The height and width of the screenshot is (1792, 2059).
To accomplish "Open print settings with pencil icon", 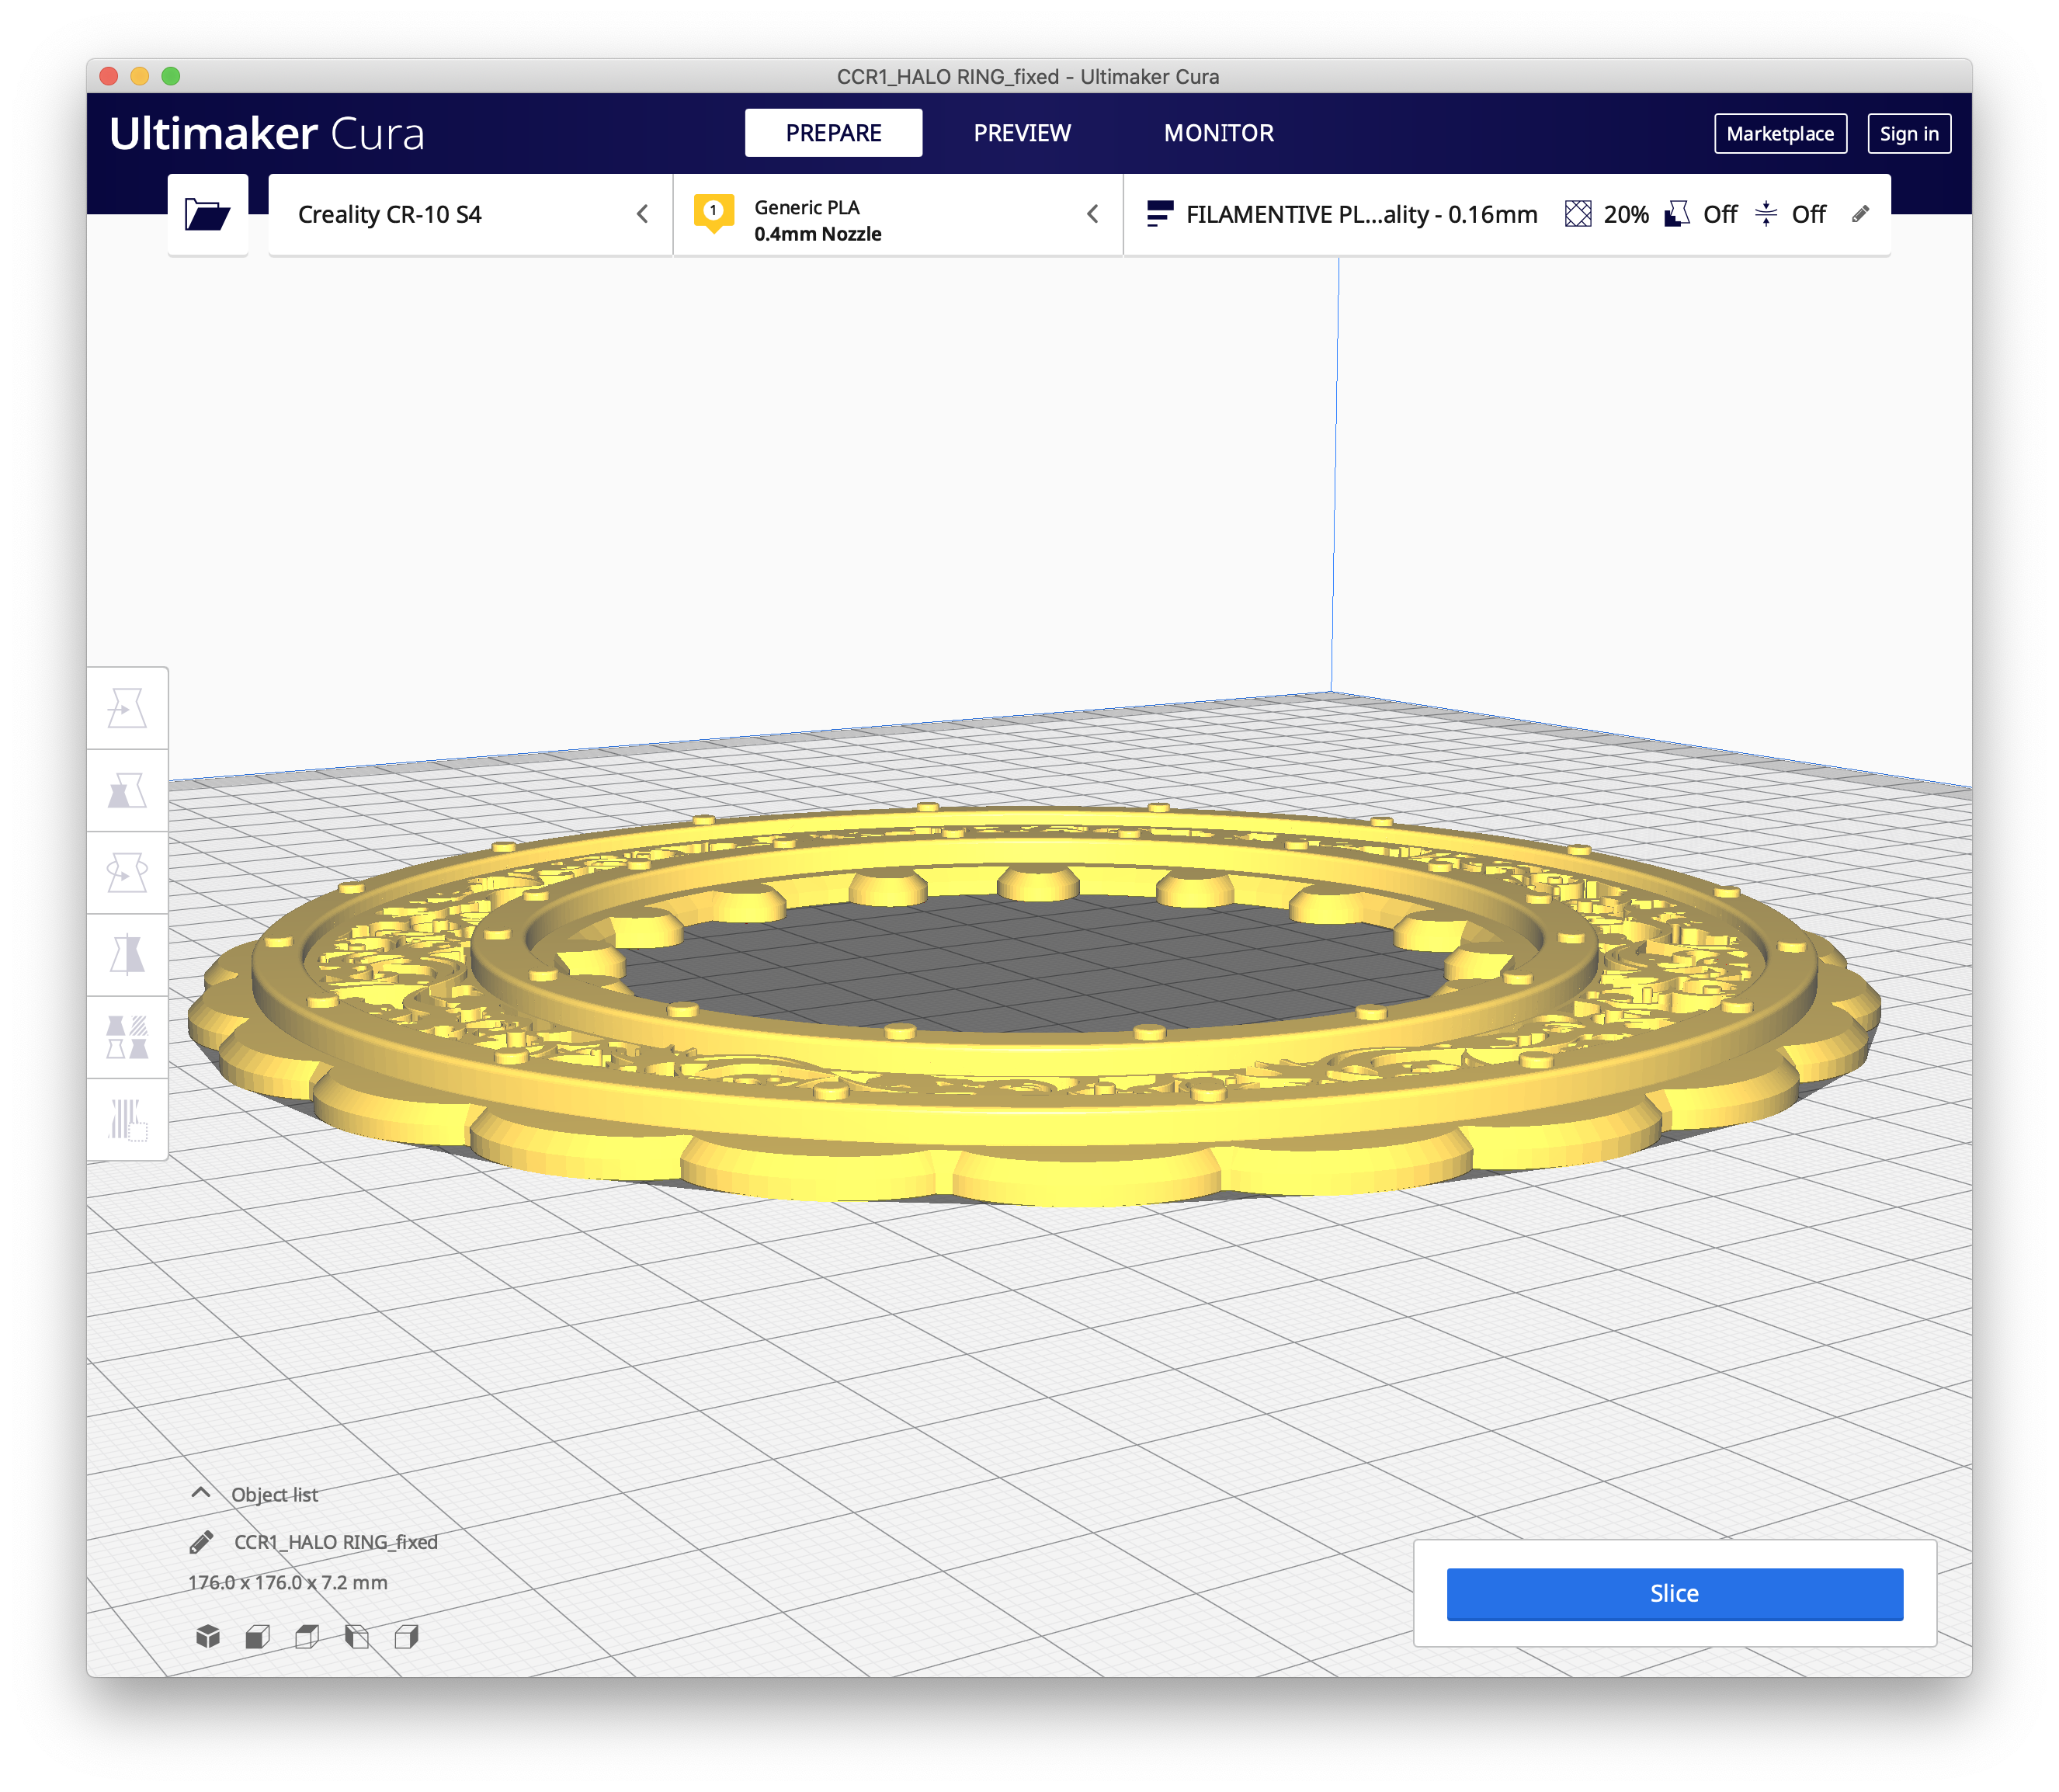I will coord(1860,214).
